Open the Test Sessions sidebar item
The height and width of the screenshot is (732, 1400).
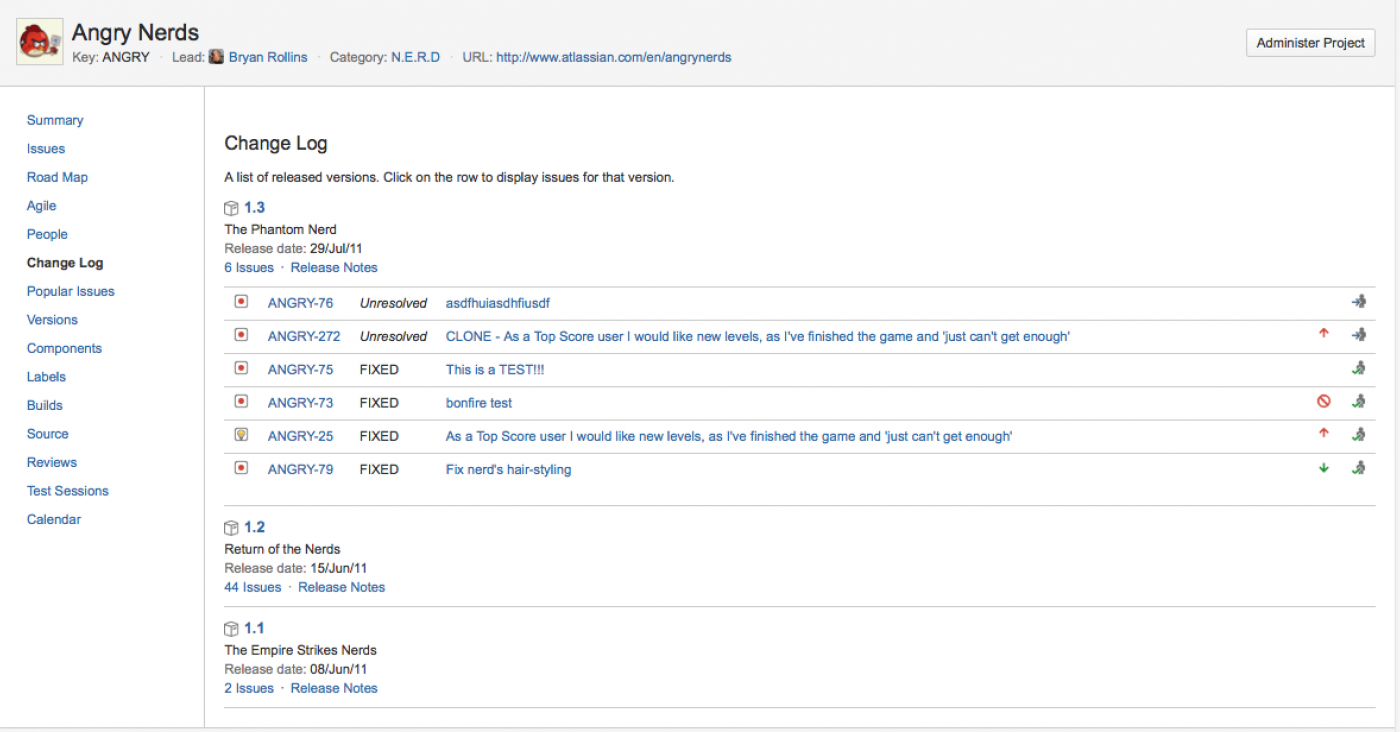point(67,491)
